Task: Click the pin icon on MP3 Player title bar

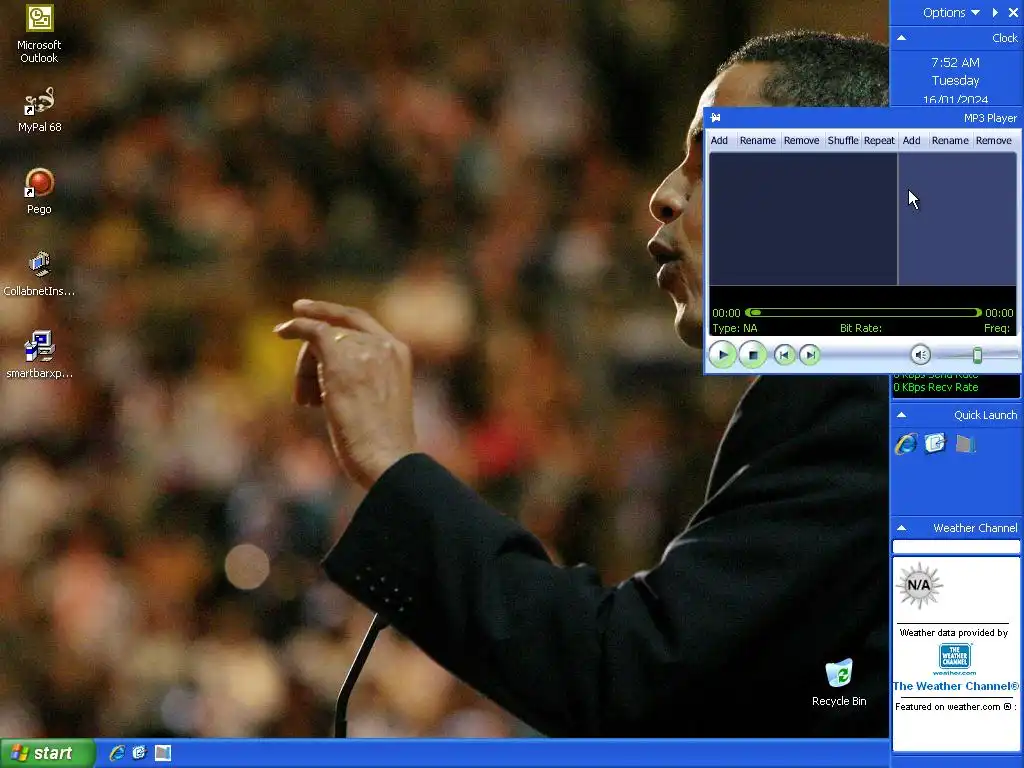Action: (716, 118)
